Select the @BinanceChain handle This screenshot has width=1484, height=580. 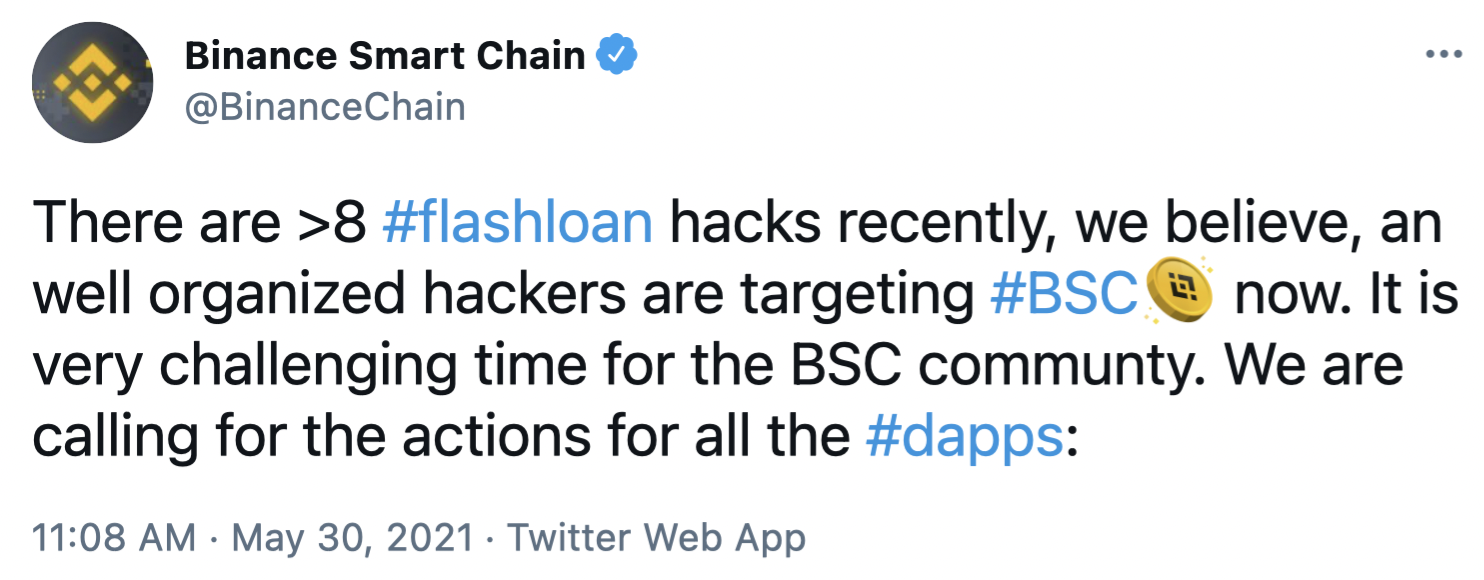point(325,106)
